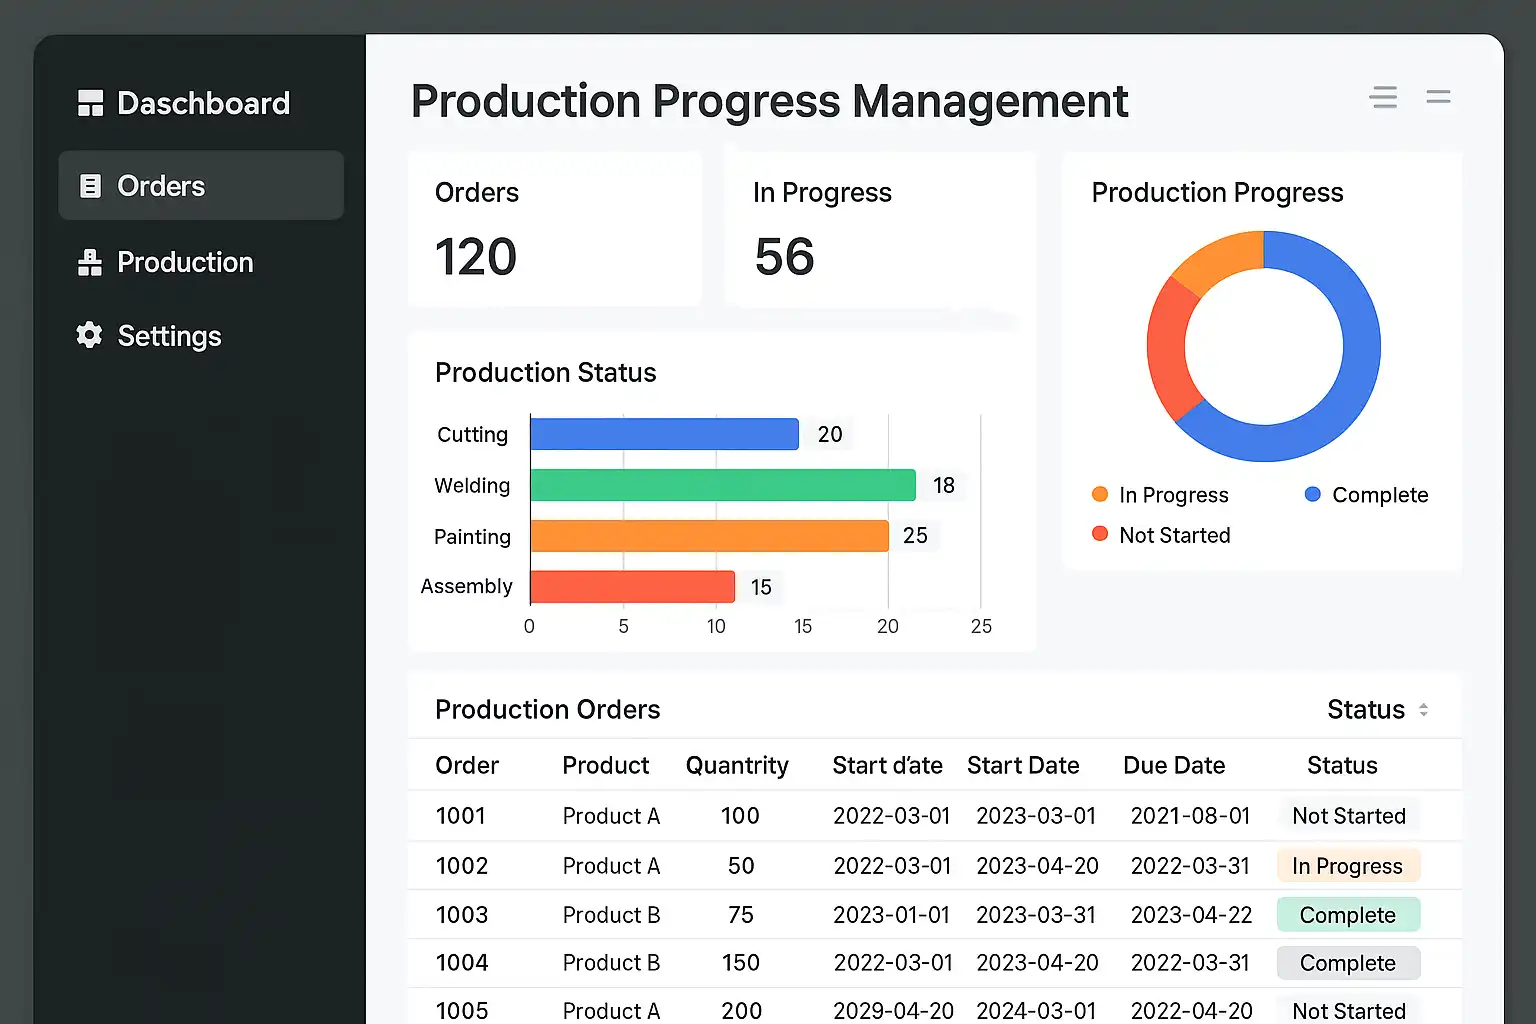
Task: Click the Status sort arrows icon
Action: (x=1423, y=710)
